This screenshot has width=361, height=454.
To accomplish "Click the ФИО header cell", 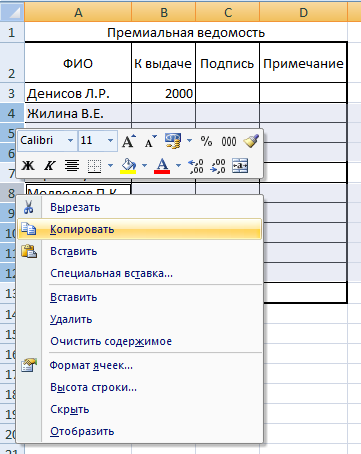I will click(x=78, y=63).
